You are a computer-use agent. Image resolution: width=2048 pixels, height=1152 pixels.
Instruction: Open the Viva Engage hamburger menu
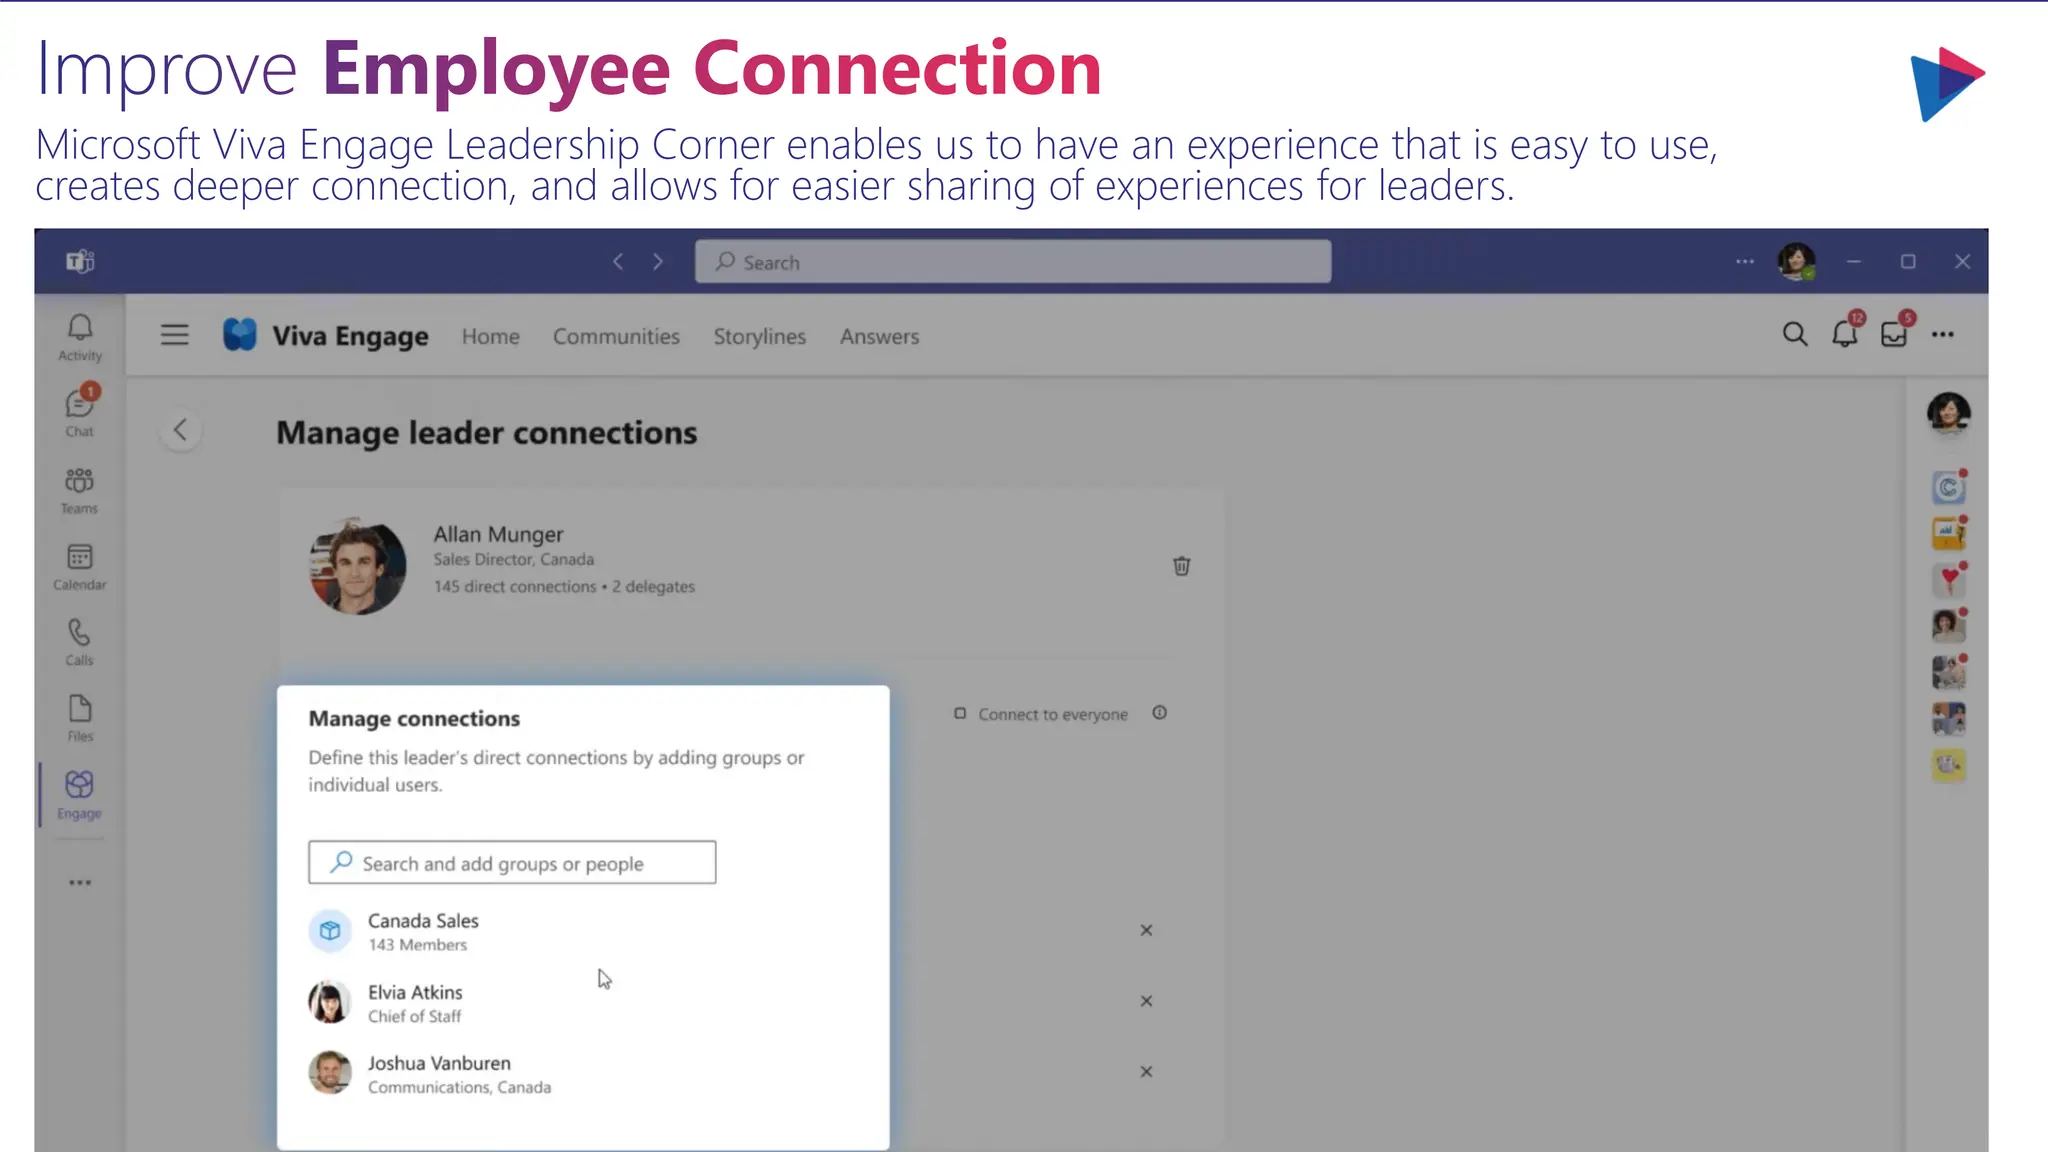coord(175,334)
